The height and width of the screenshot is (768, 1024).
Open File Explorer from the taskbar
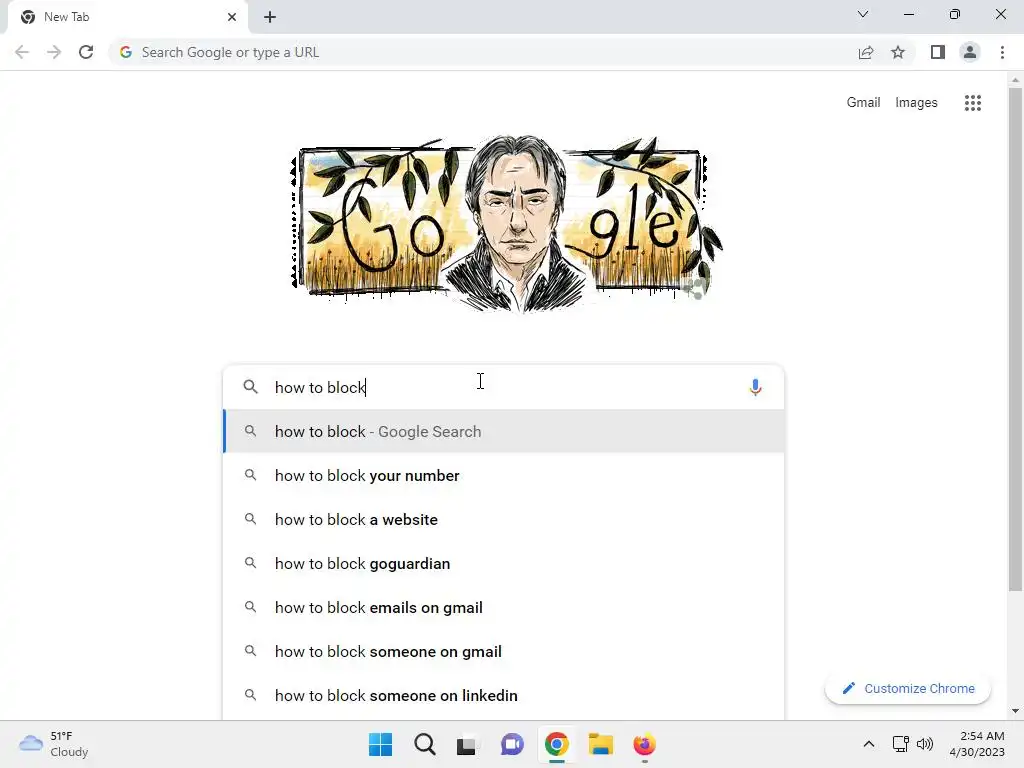(600, 744)
